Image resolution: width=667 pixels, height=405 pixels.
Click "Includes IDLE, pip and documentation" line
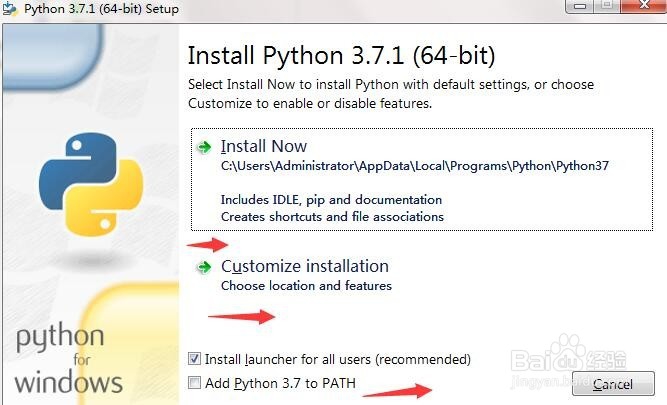point(331,200)
